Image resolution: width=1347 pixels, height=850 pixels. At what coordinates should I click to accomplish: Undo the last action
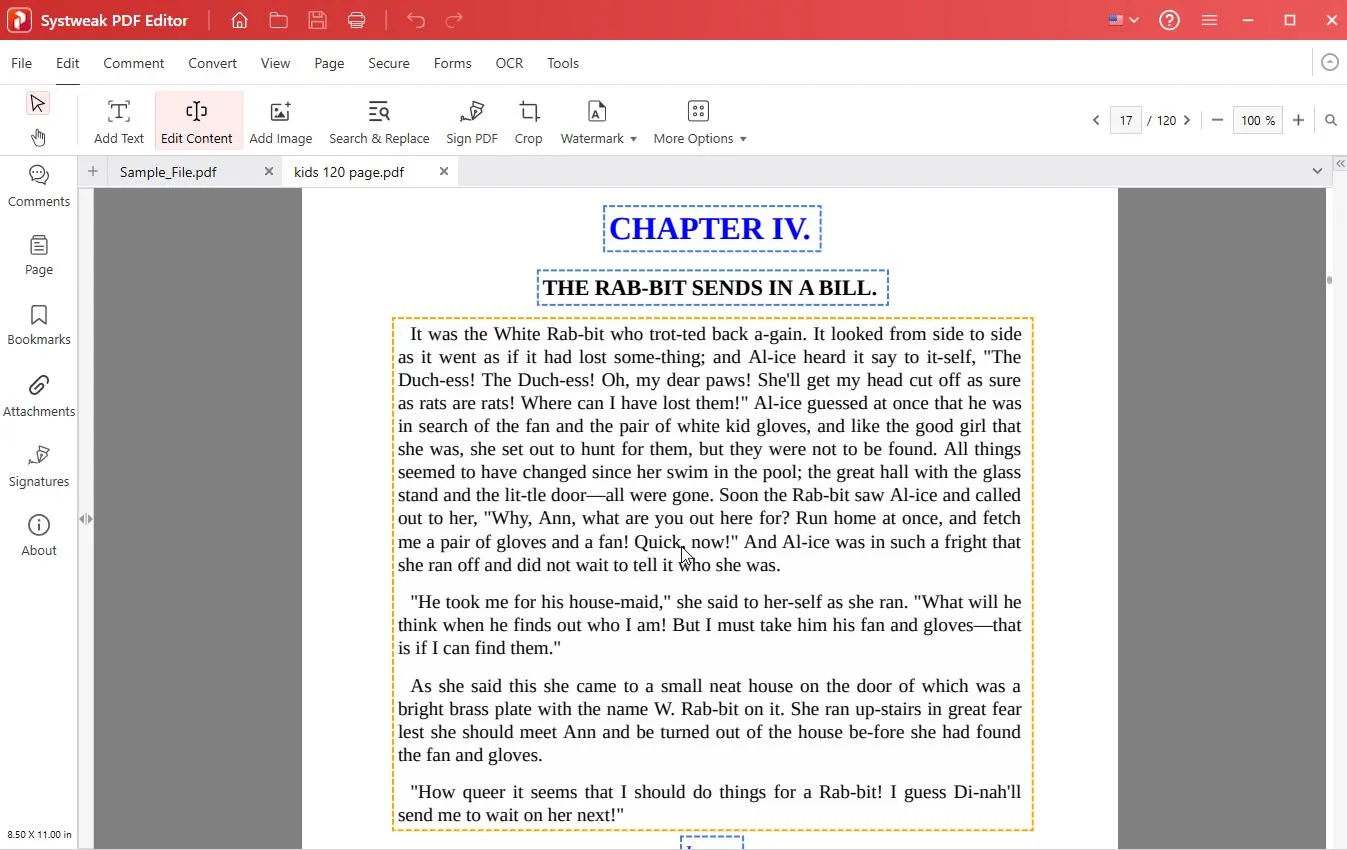click(416, 20)
